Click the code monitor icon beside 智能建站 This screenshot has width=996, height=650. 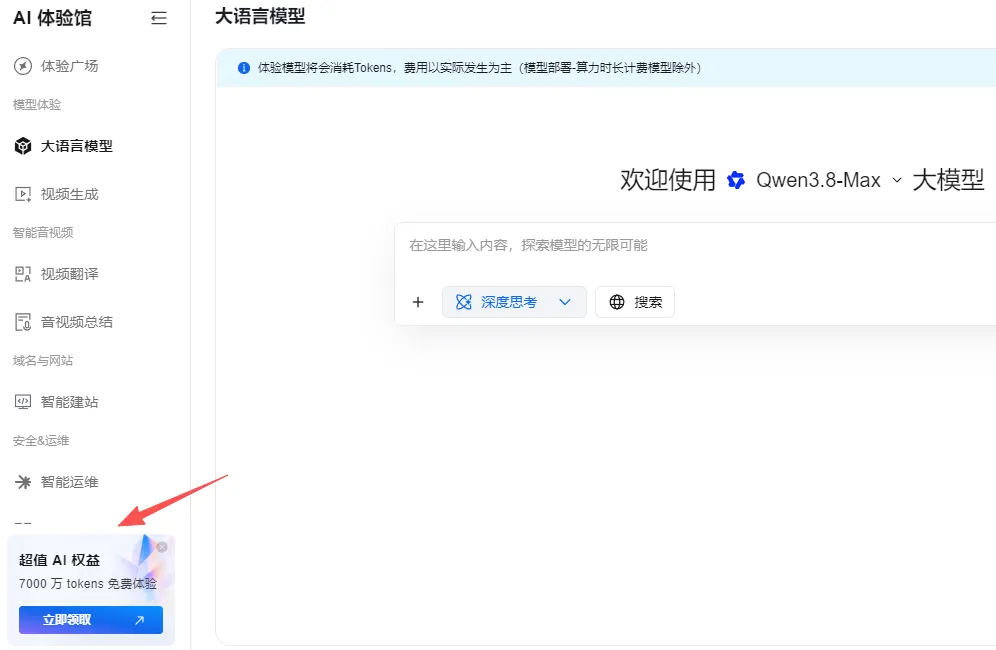click(x=23, y=402)
